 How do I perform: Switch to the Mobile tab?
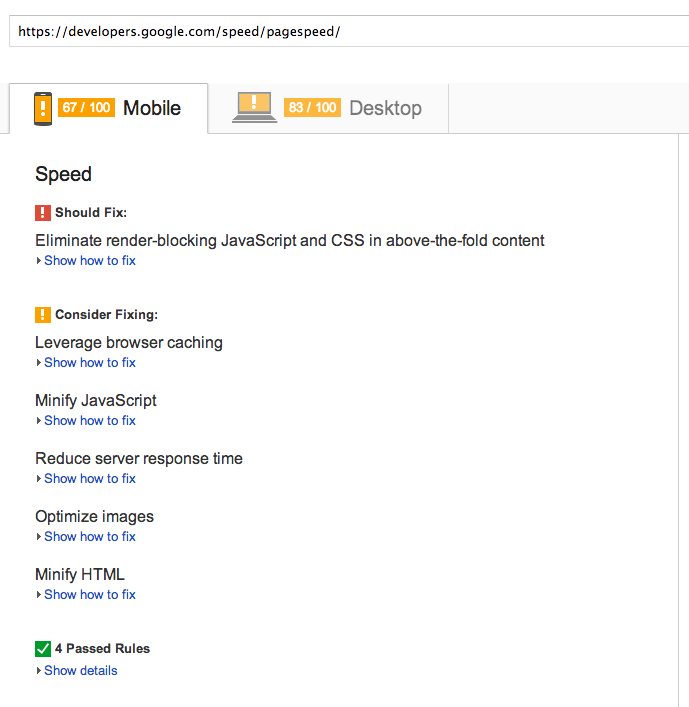152,108
